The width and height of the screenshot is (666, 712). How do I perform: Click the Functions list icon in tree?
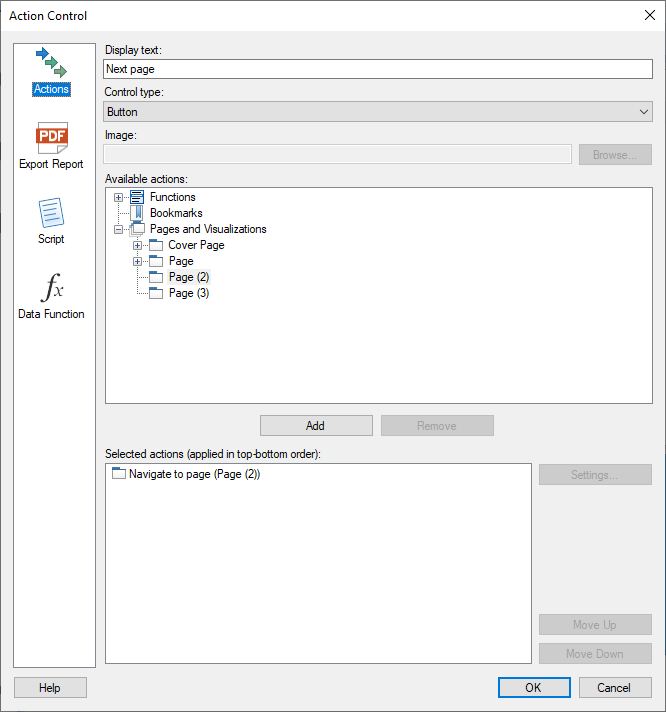click(x=137, y=197)
